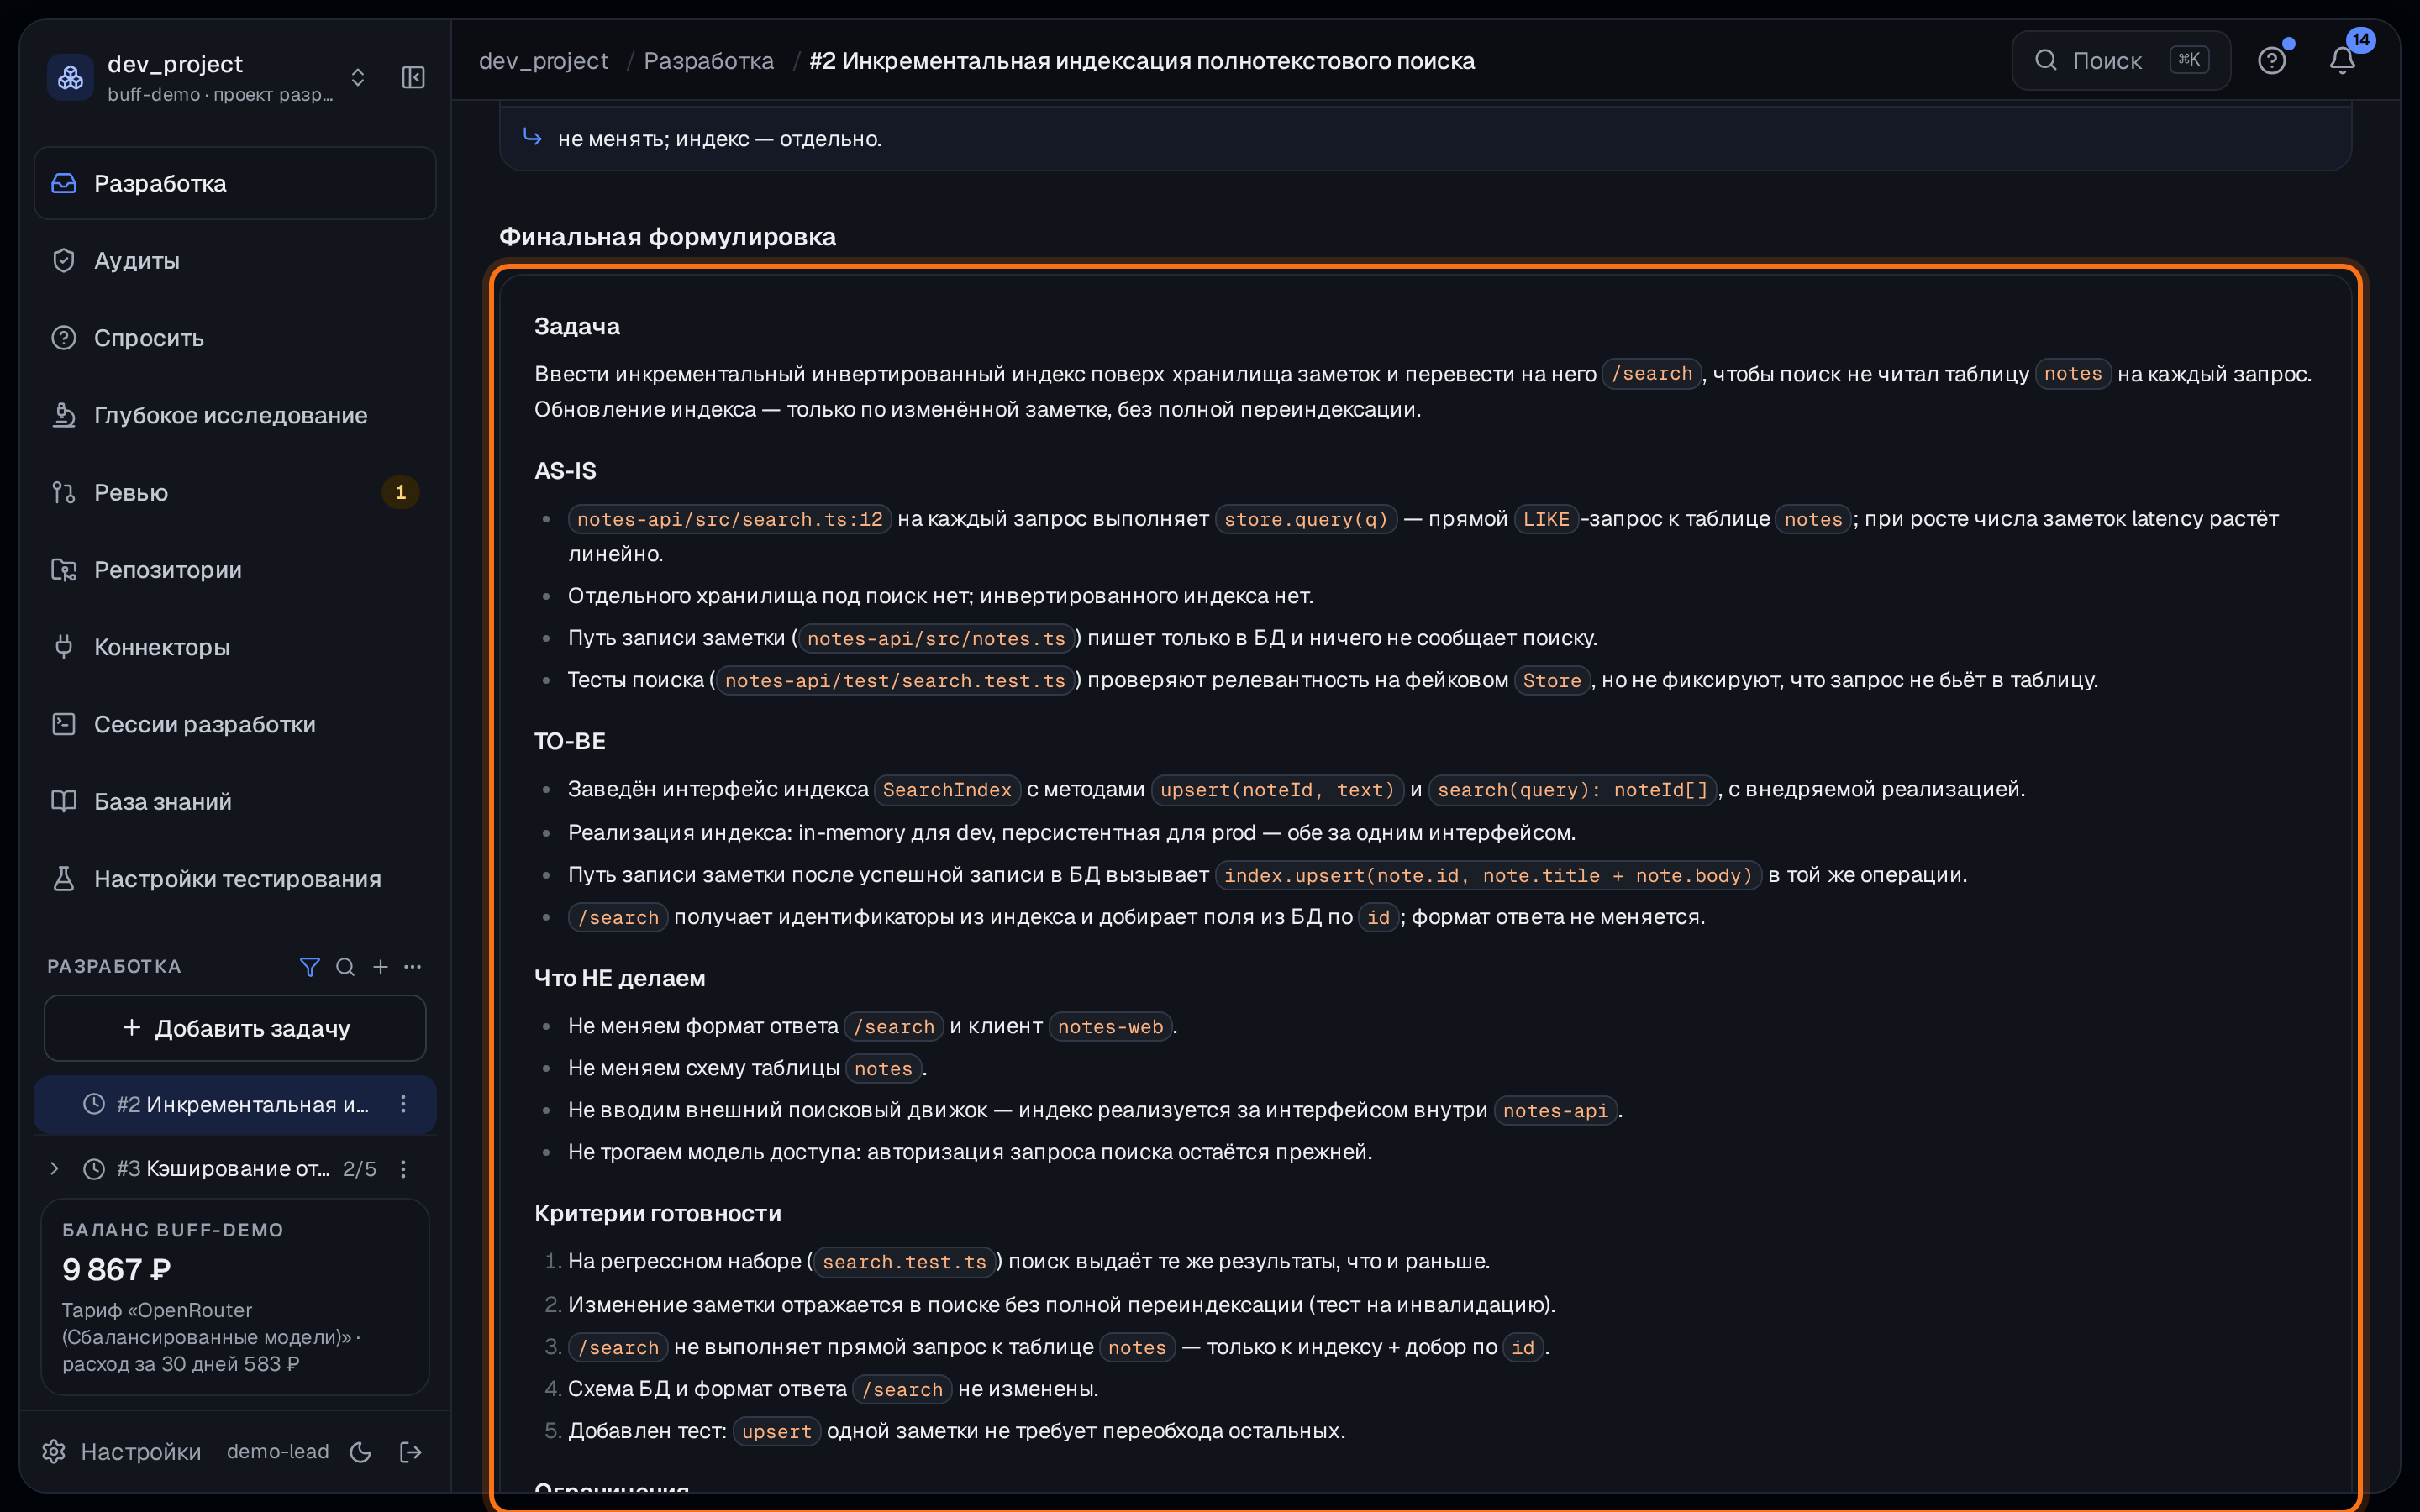Open the Разработка section
The height and width of the screenshot is (1512, 2420).
(235, 183)
